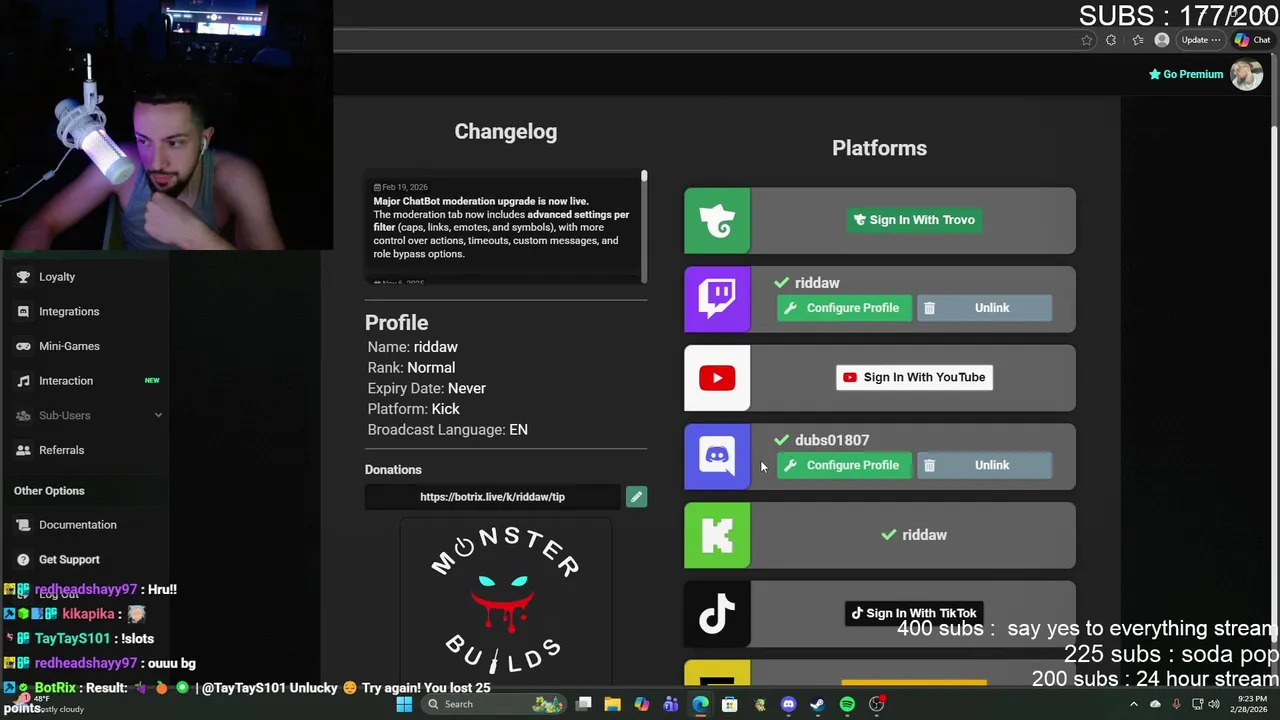Click the 'Rank: Normal' profile line
Screen dimensions: 1280x720
(x=411, y=367)
